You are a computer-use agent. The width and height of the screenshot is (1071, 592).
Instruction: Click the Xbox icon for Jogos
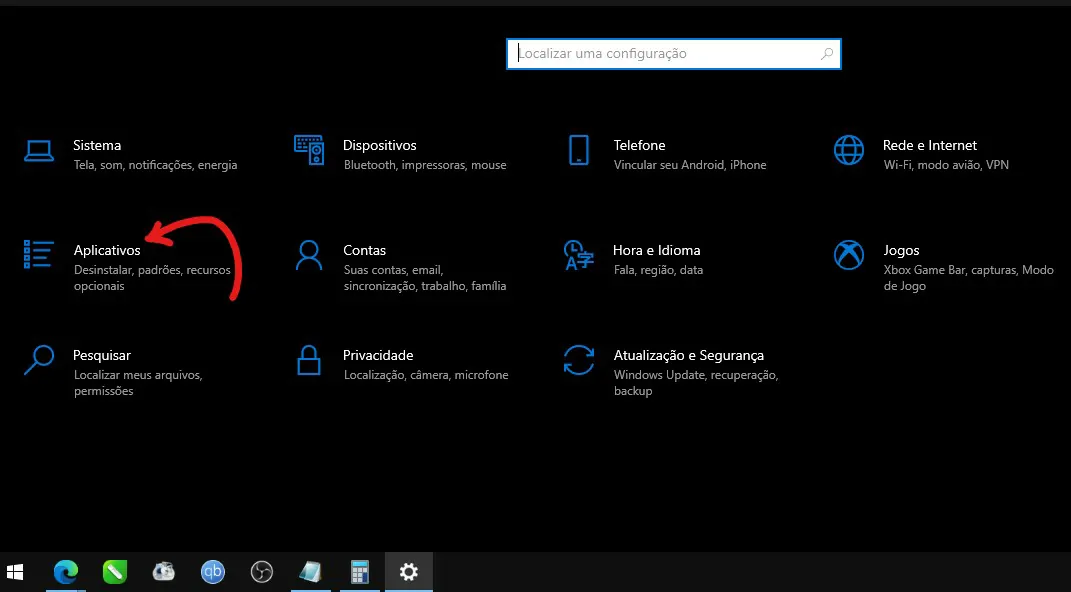click(848, 255)
